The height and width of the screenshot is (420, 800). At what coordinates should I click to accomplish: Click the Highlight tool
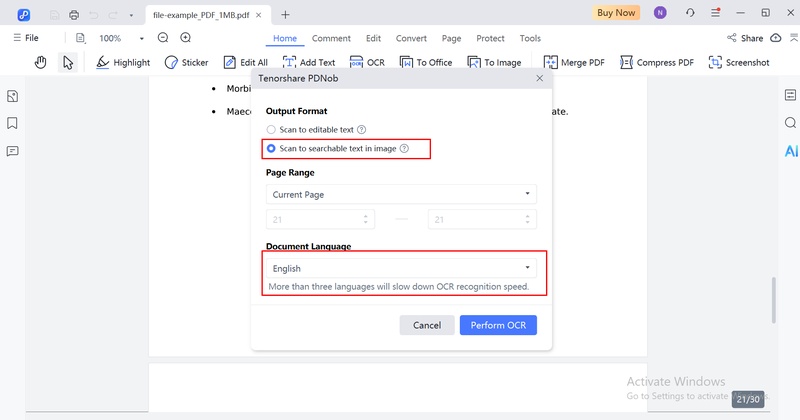123,62
